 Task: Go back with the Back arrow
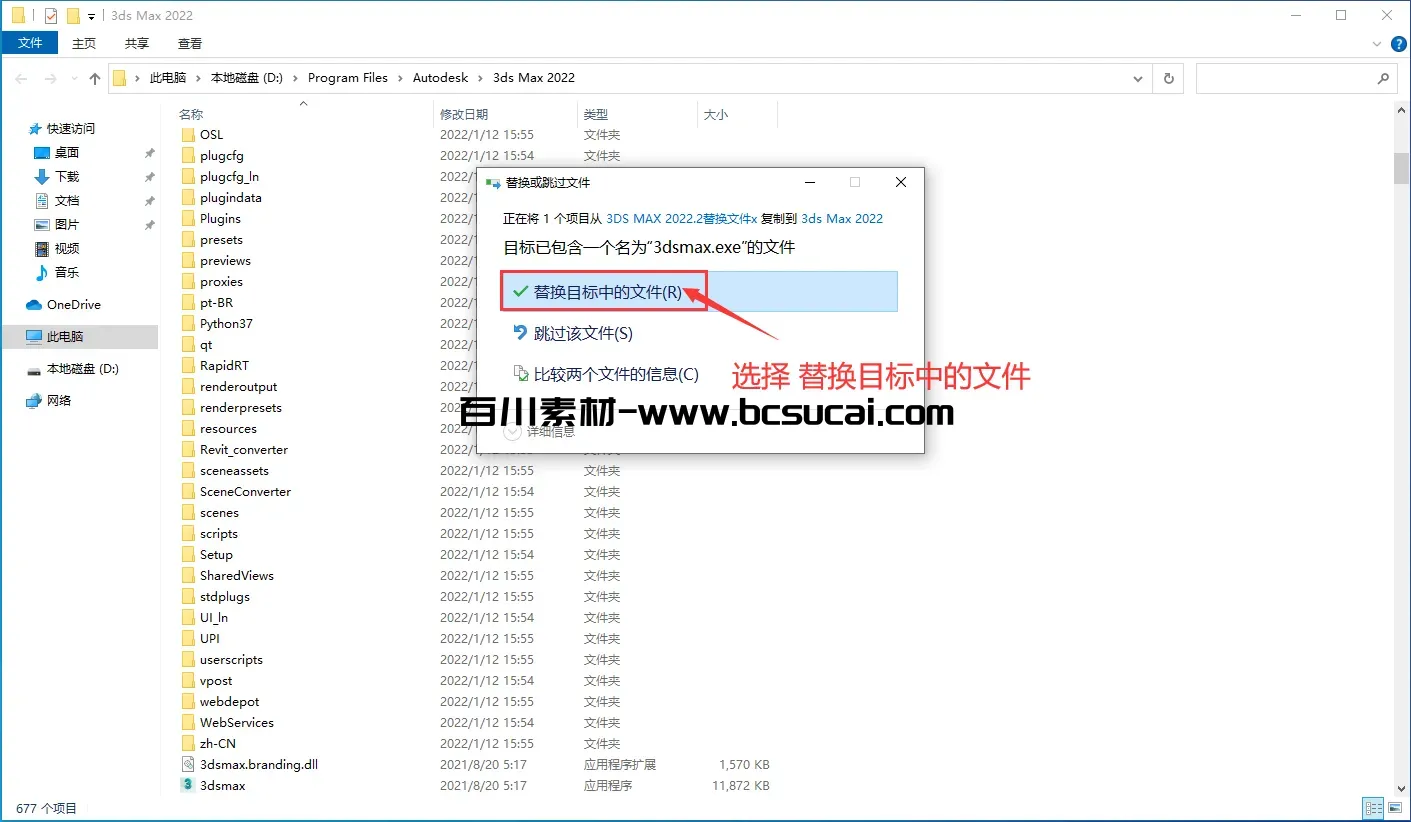22,78
